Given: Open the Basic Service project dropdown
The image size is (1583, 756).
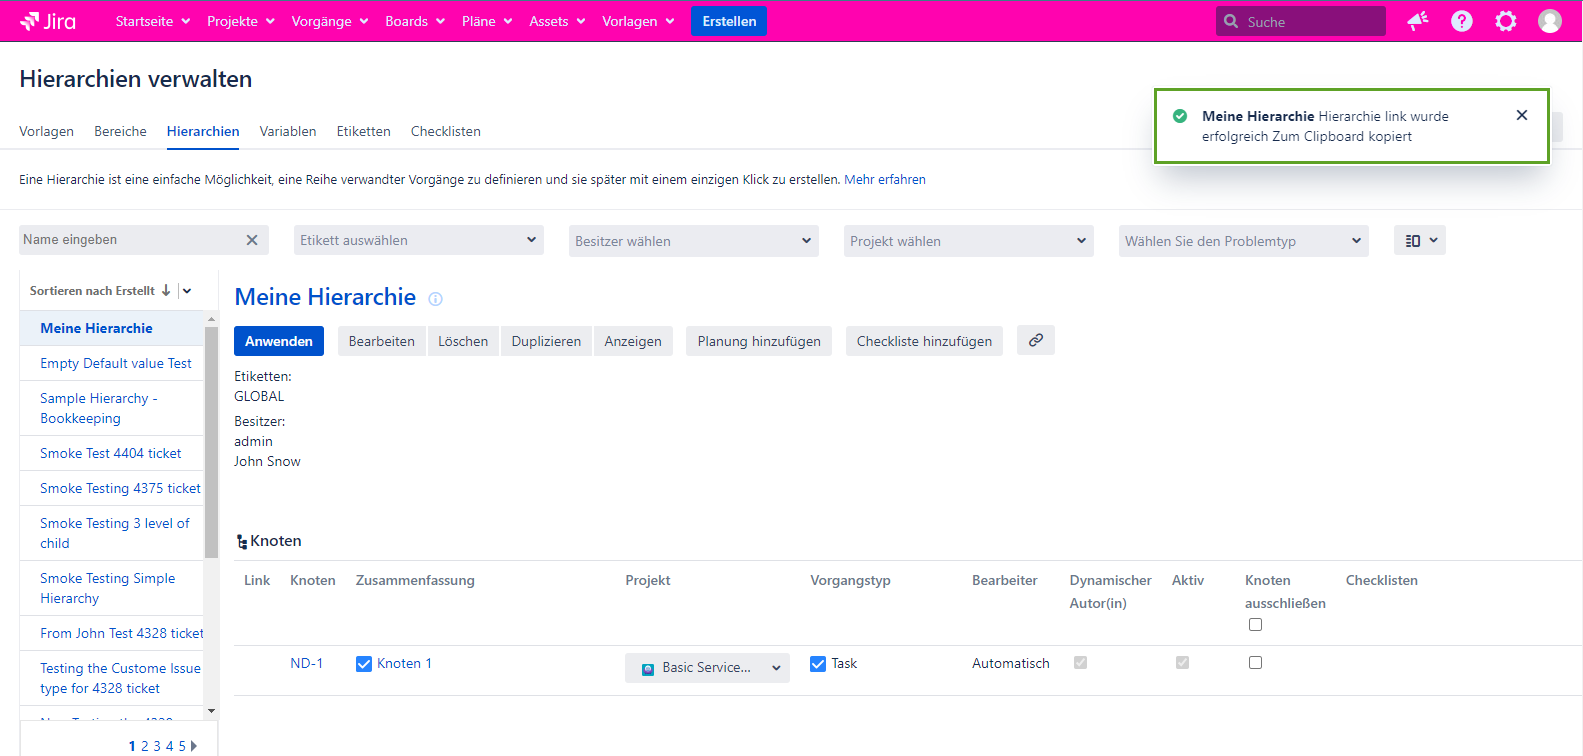Looking at the screenshot, I should click(x=707, y=668).
